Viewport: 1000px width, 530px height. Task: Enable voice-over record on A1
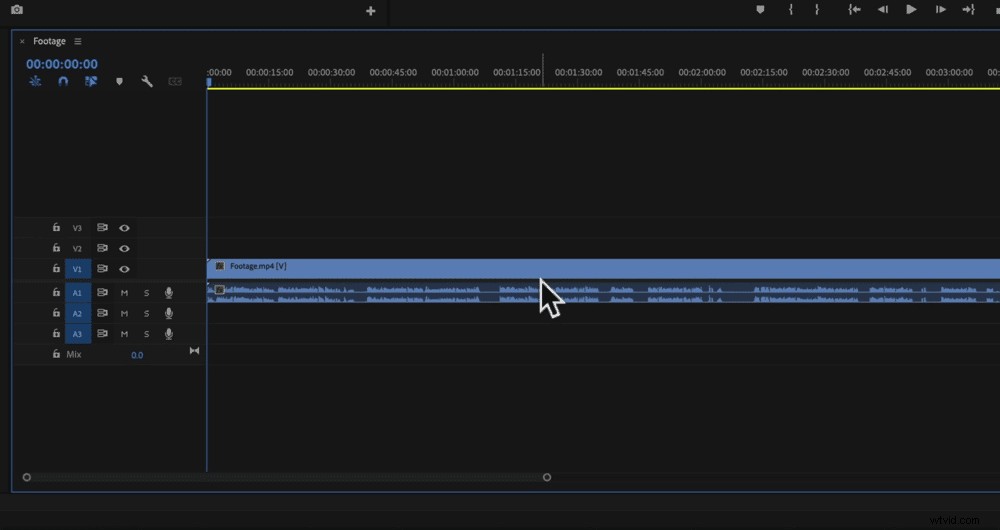[169, 293]
